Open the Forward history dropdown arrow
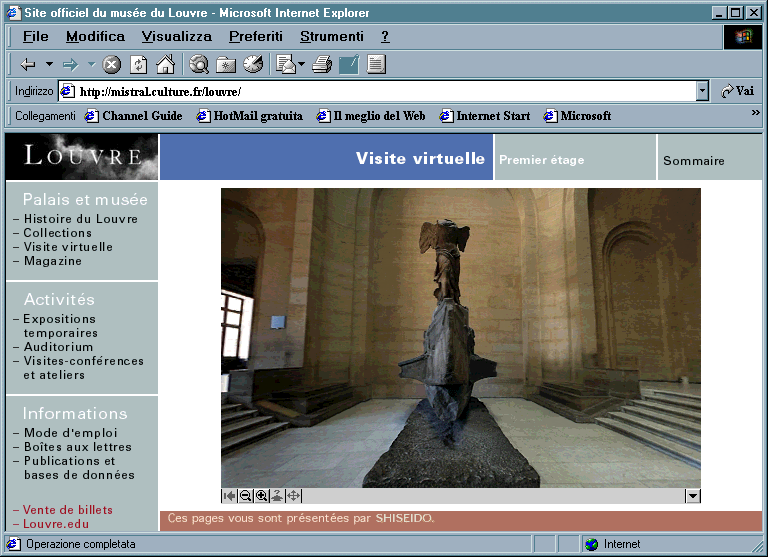Viewport: 768px width, 557px height. [92, 64]
